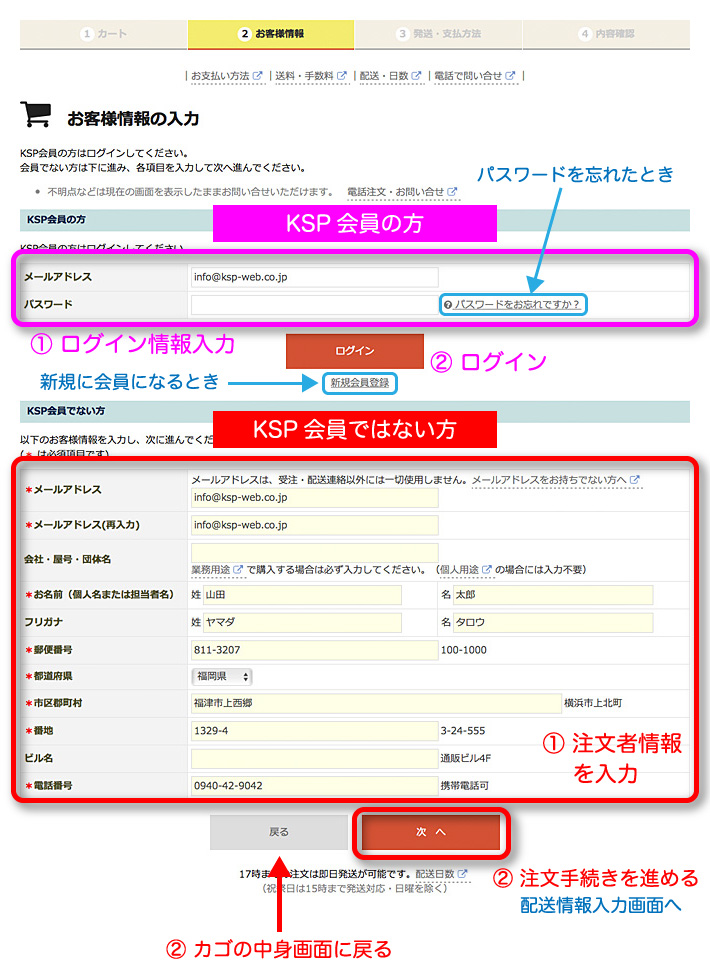Focus メールアドレス(再入力) input field

314,525
